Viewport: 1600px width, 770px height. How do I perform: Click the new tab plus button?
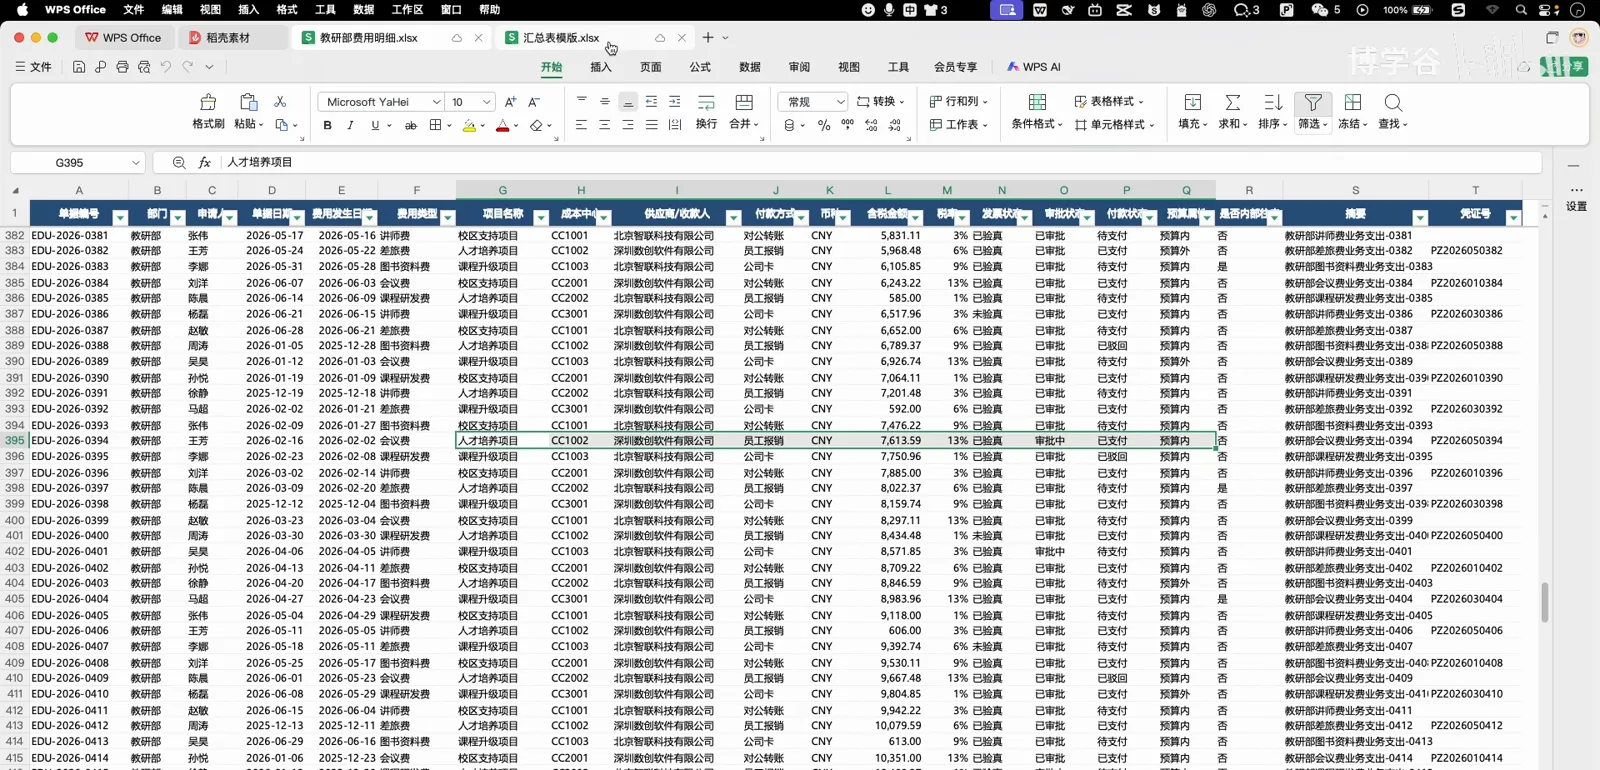coord(708,38)
